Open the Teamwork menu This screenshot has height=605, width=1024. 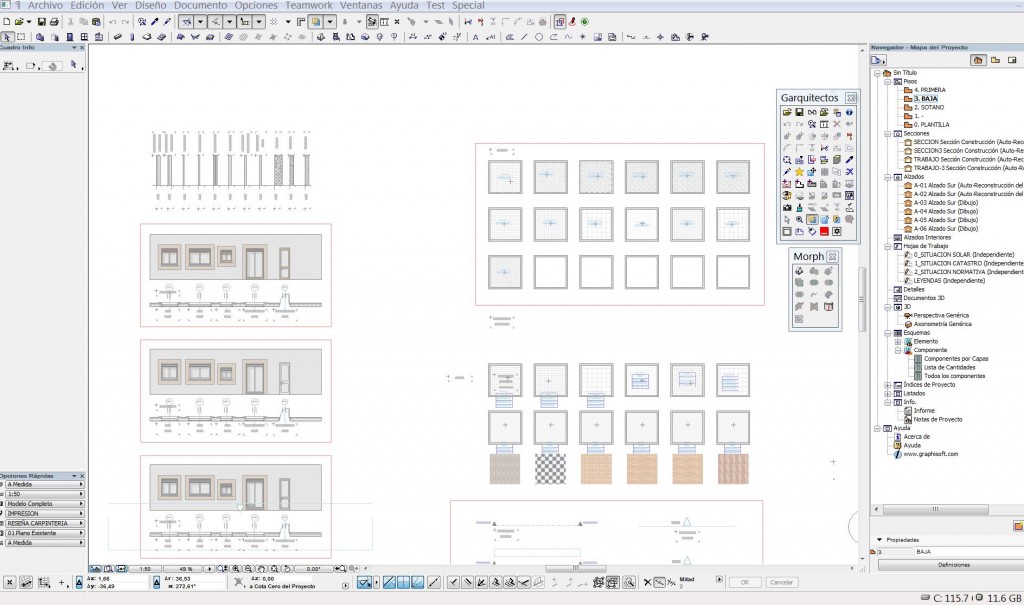point(309,5)
